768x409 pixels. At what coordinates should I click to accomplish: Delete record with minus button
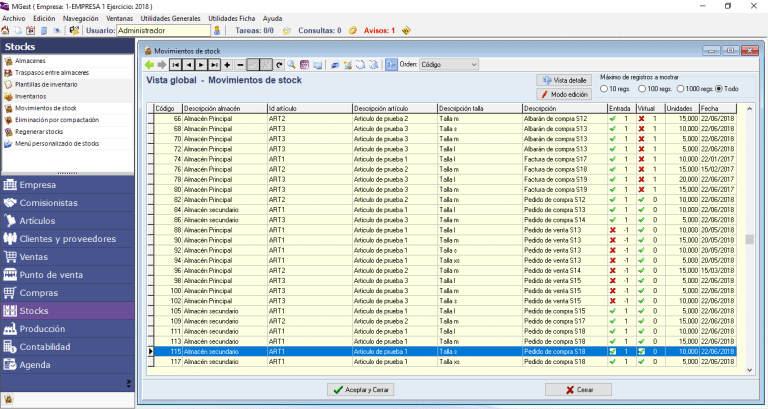(x=240, y=65)
